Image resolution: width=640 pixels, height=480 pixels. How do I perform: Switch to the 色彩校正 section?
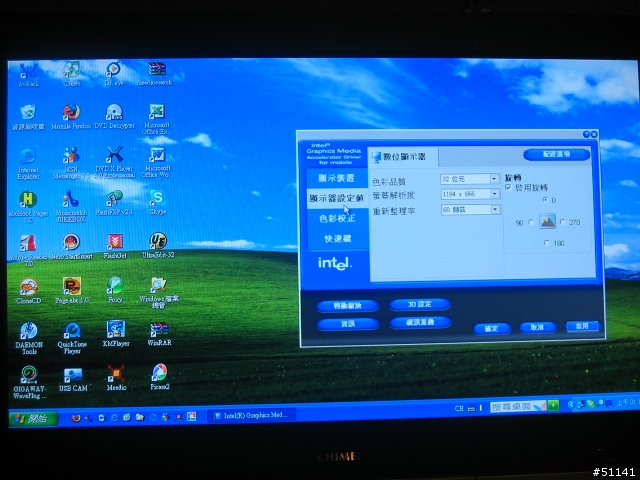tap(337, 218)
